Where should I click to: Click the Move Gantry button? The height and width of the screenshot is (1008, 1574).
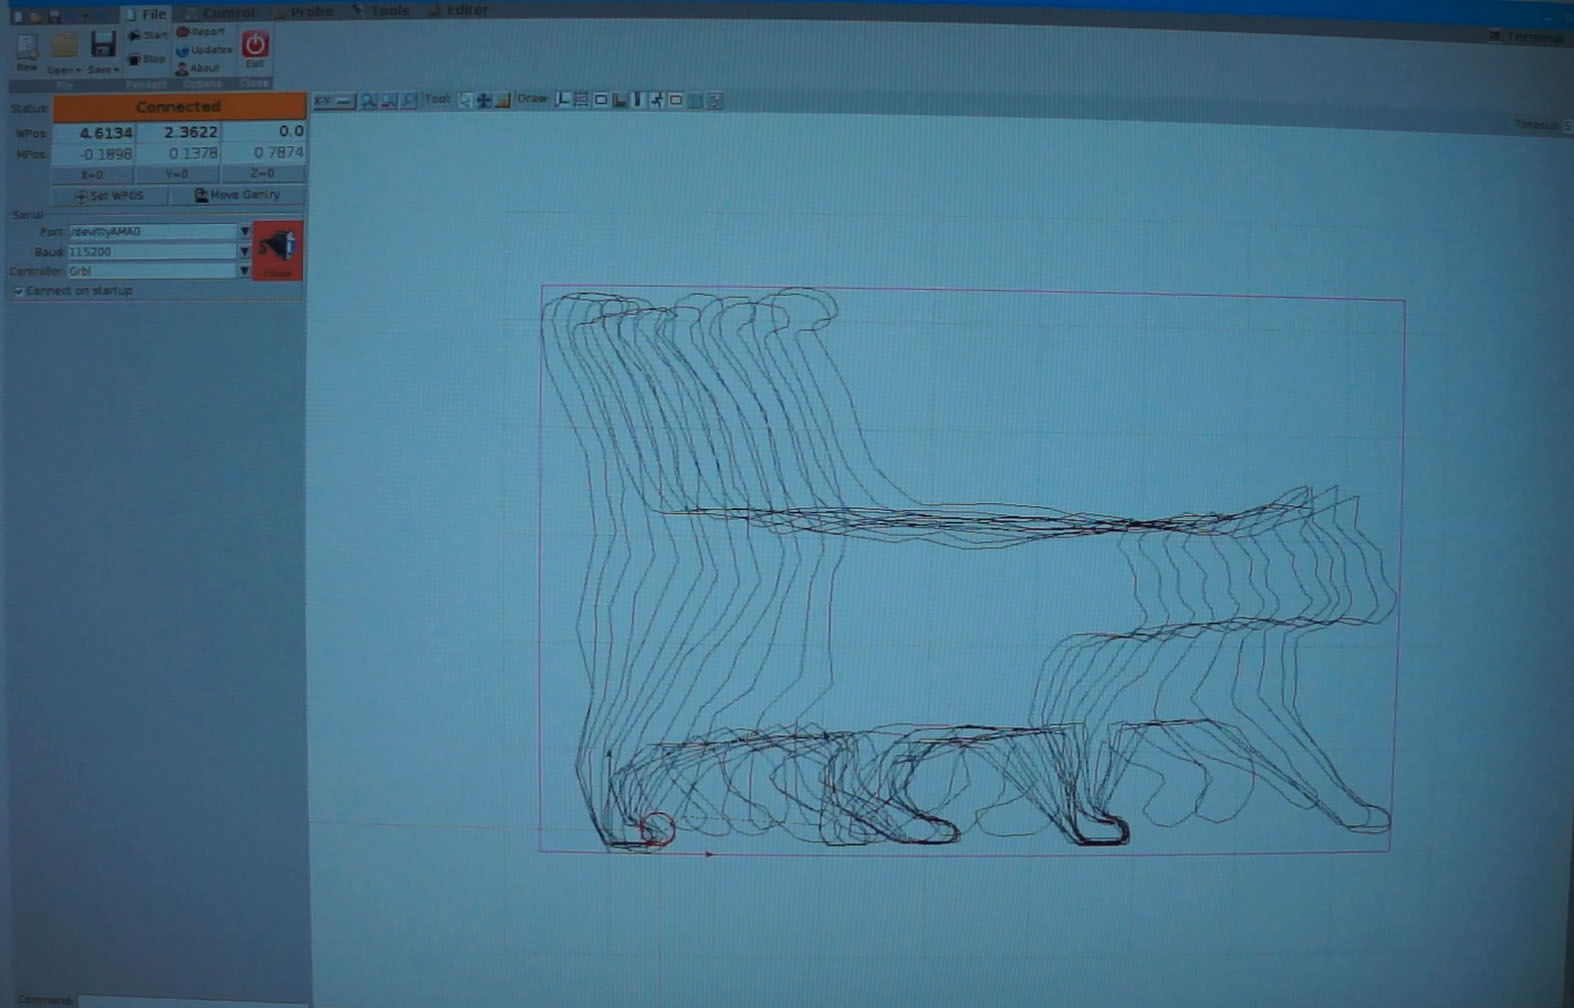coord(237,195)
